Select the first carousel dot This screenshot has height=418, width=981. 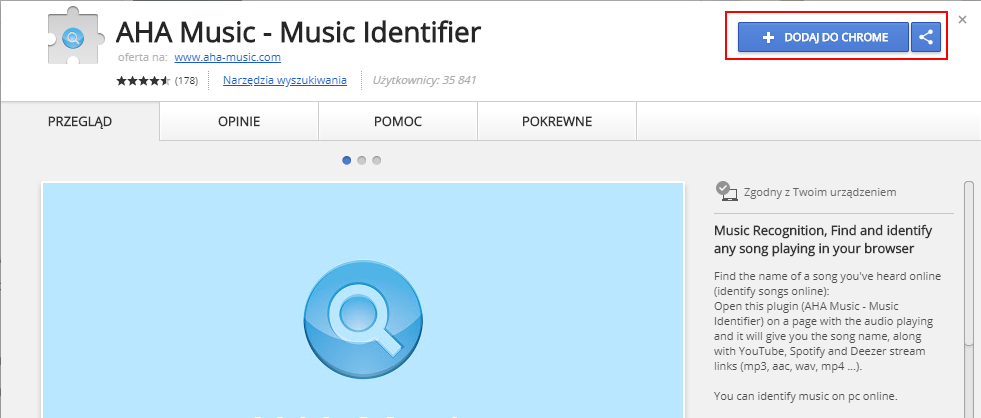click(347, 160)
